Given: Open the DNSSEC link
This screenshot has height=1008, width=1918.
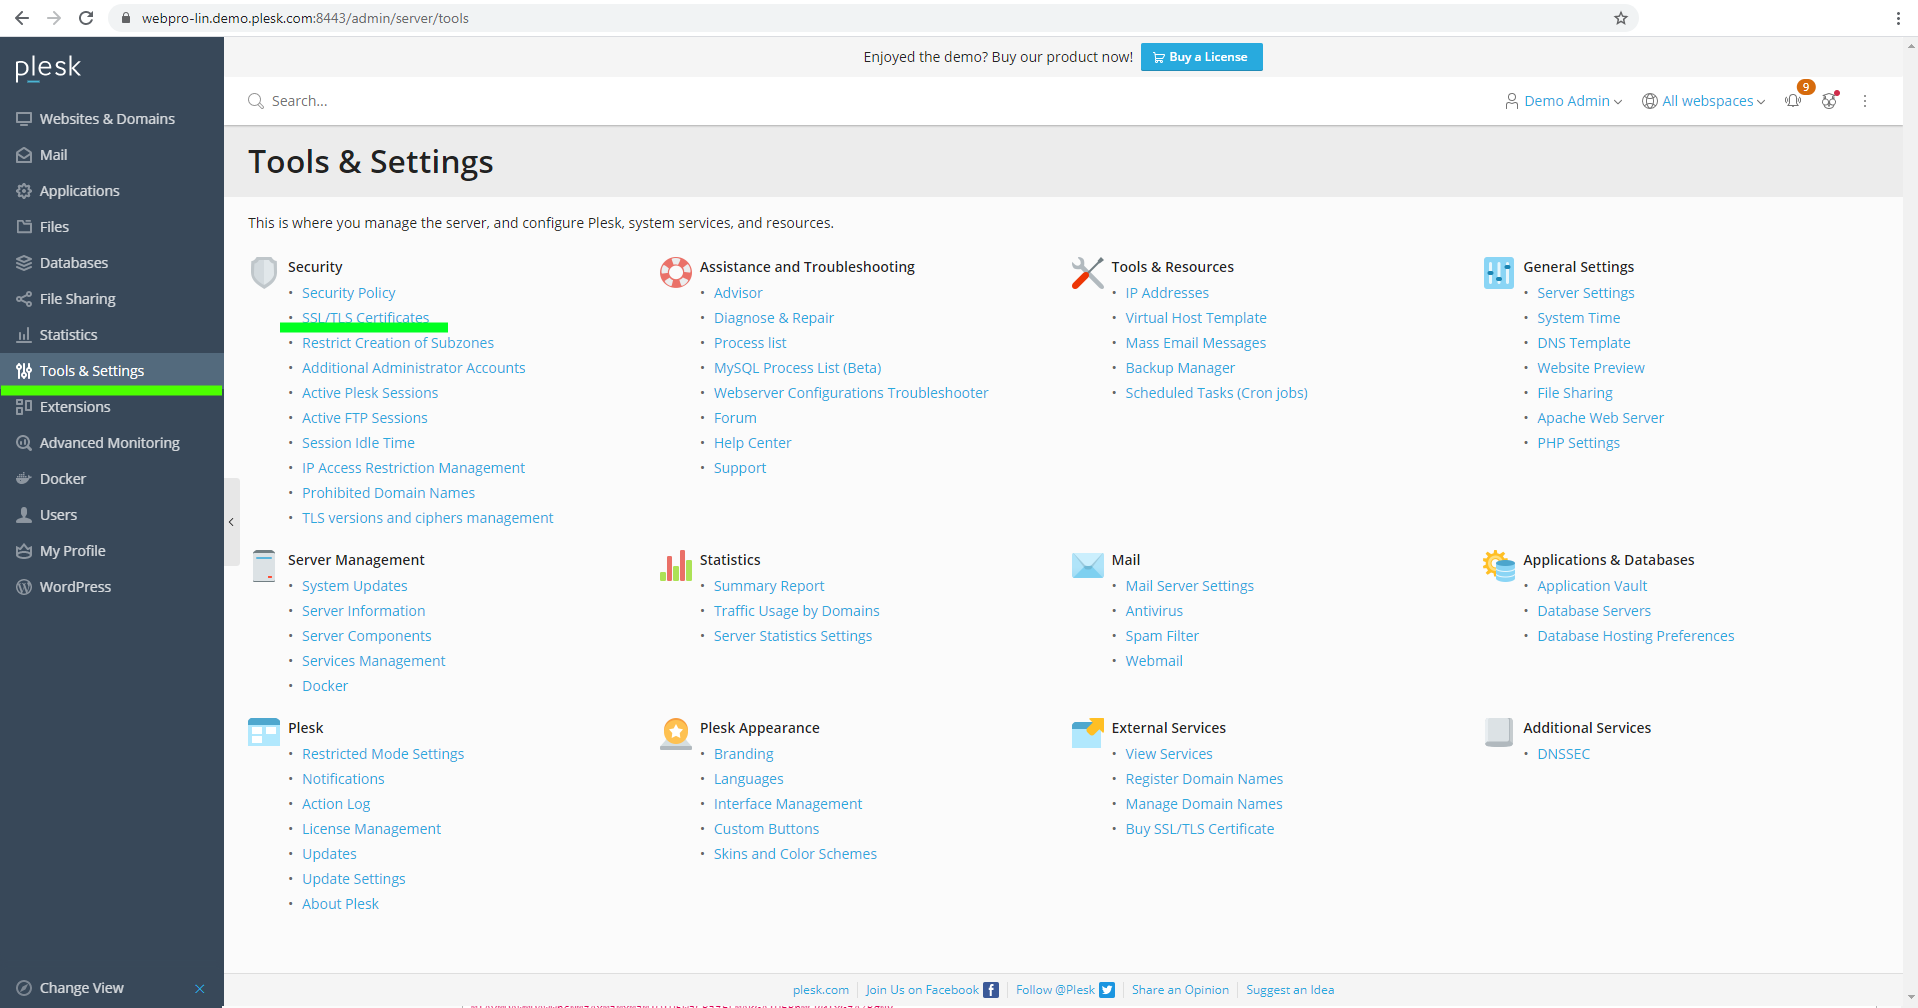Looking at the screenshot, I should (x=1564, y=754).
